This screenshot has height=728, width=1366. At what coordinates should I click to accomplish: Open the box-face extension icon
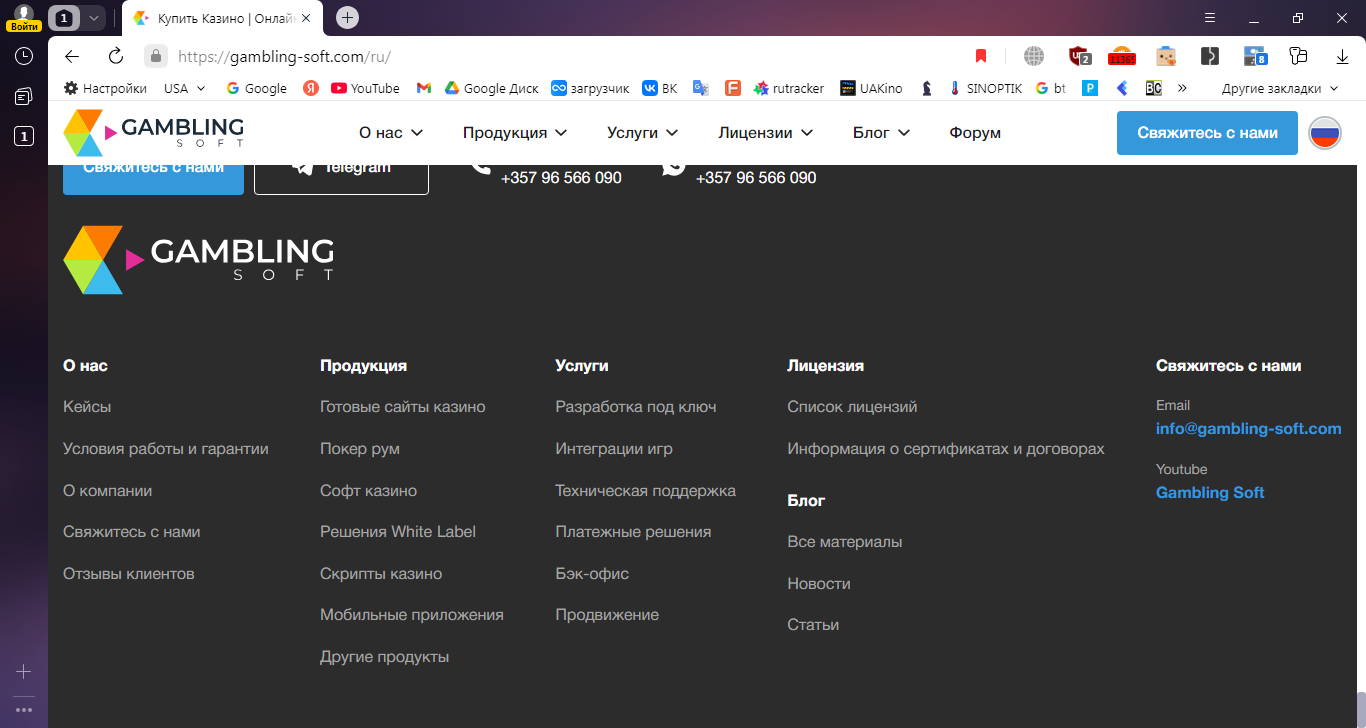point(1165,56)
